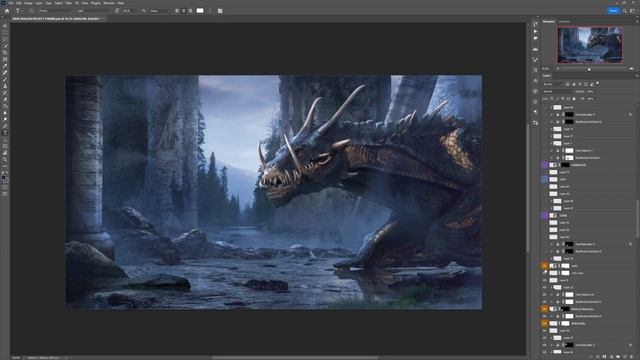Open the anti-aliasing method dropdown
This screenshot has width=640, height=360.
pyautogui.click(x=160, y=11)
